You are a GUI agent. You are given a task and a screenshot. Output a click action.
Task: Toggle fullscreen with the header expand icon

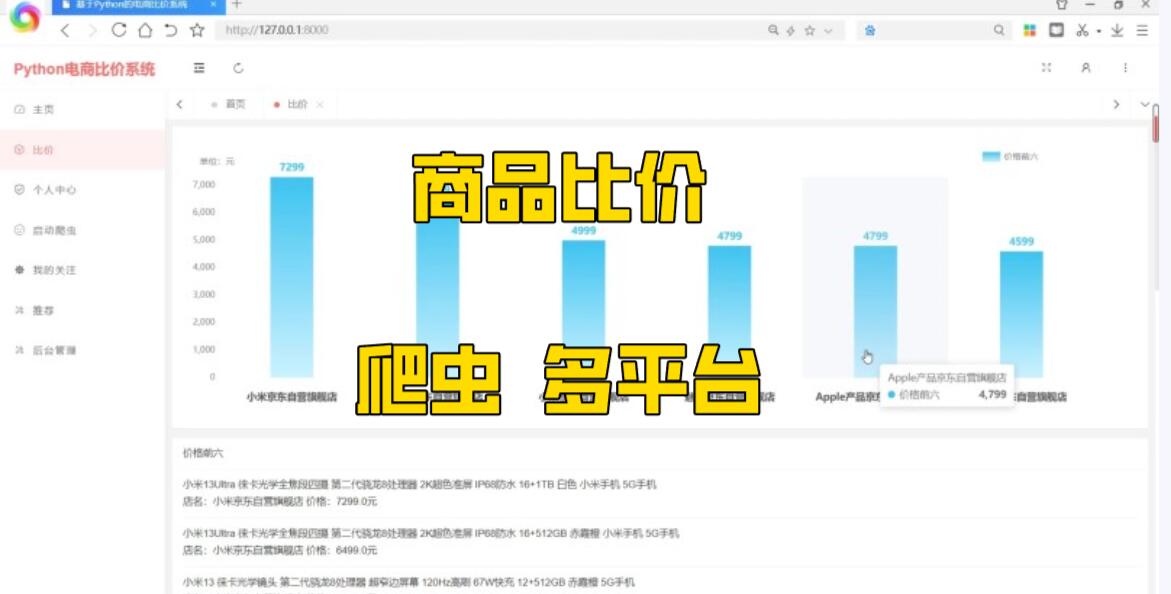[1046, 67]
